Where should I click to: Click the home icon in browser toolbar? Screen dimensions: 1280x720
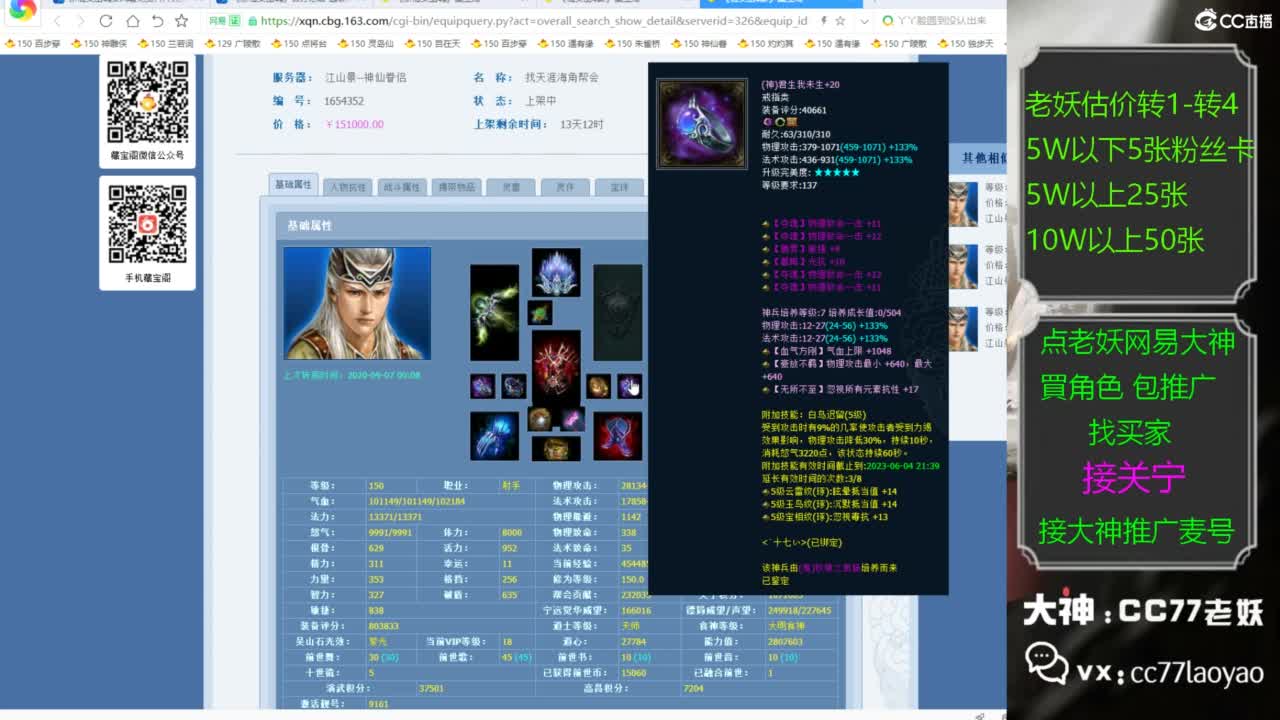click(x=134, y=21)
